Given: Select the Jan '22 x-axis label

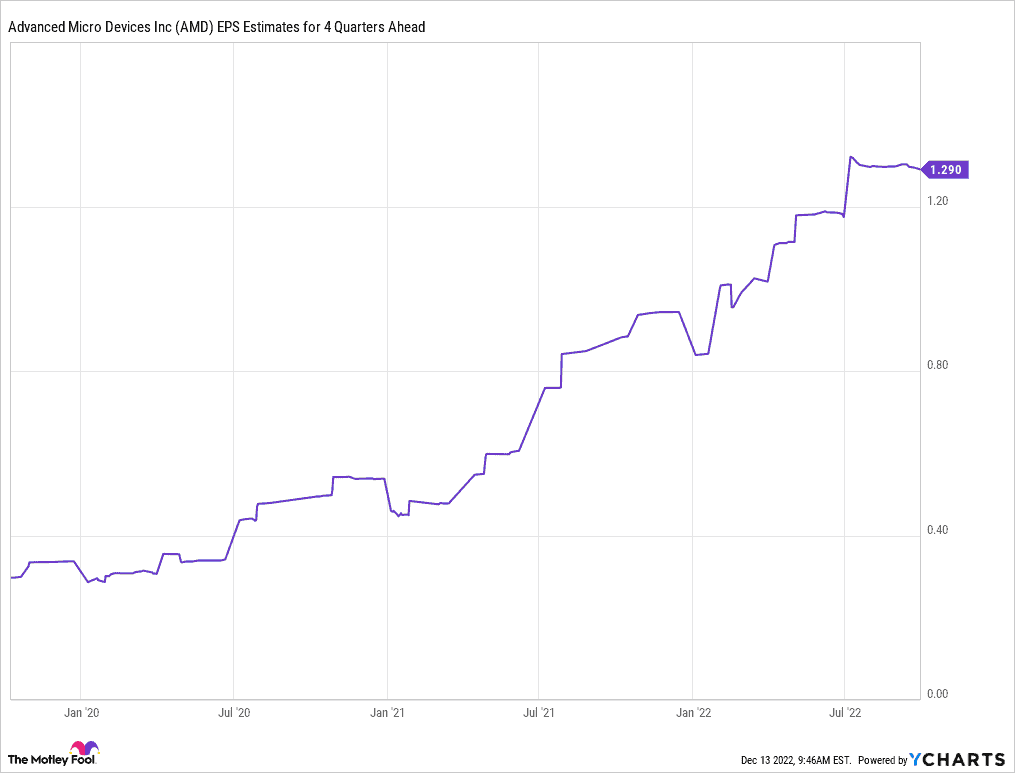Looking at the screenshot, I should point(693,713).
